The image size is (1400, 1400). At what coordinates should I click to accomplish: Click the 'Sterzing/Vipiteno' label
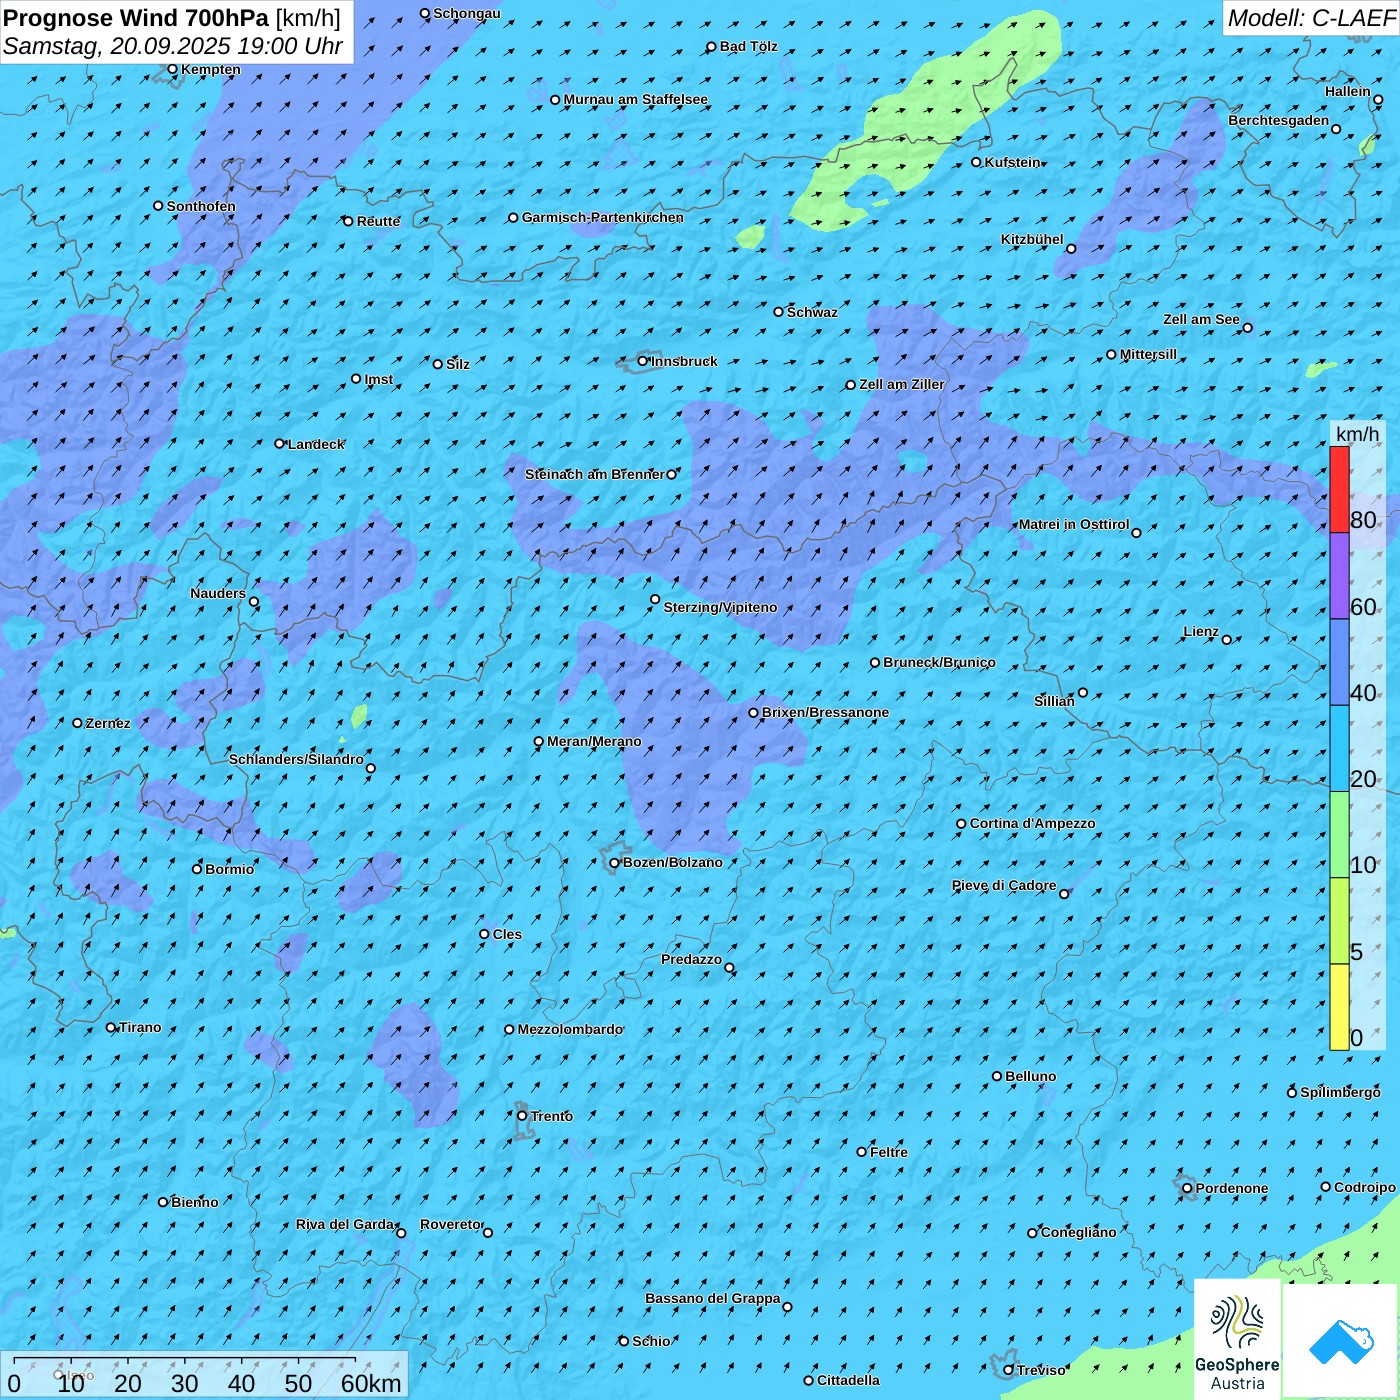(720, 607)
